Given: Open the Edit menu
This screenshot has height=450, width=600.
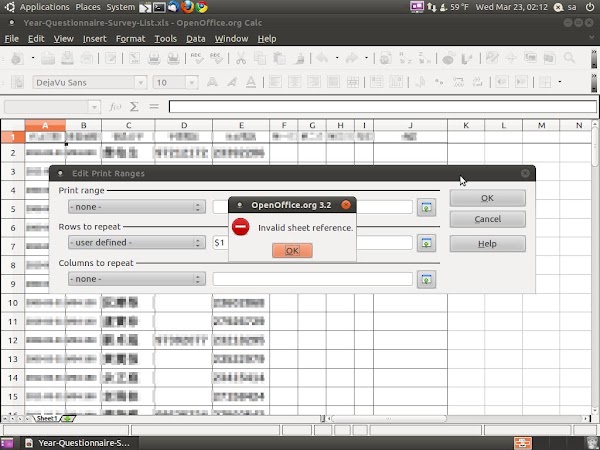Looking at the screenshot, I should (x=36, y=39).
